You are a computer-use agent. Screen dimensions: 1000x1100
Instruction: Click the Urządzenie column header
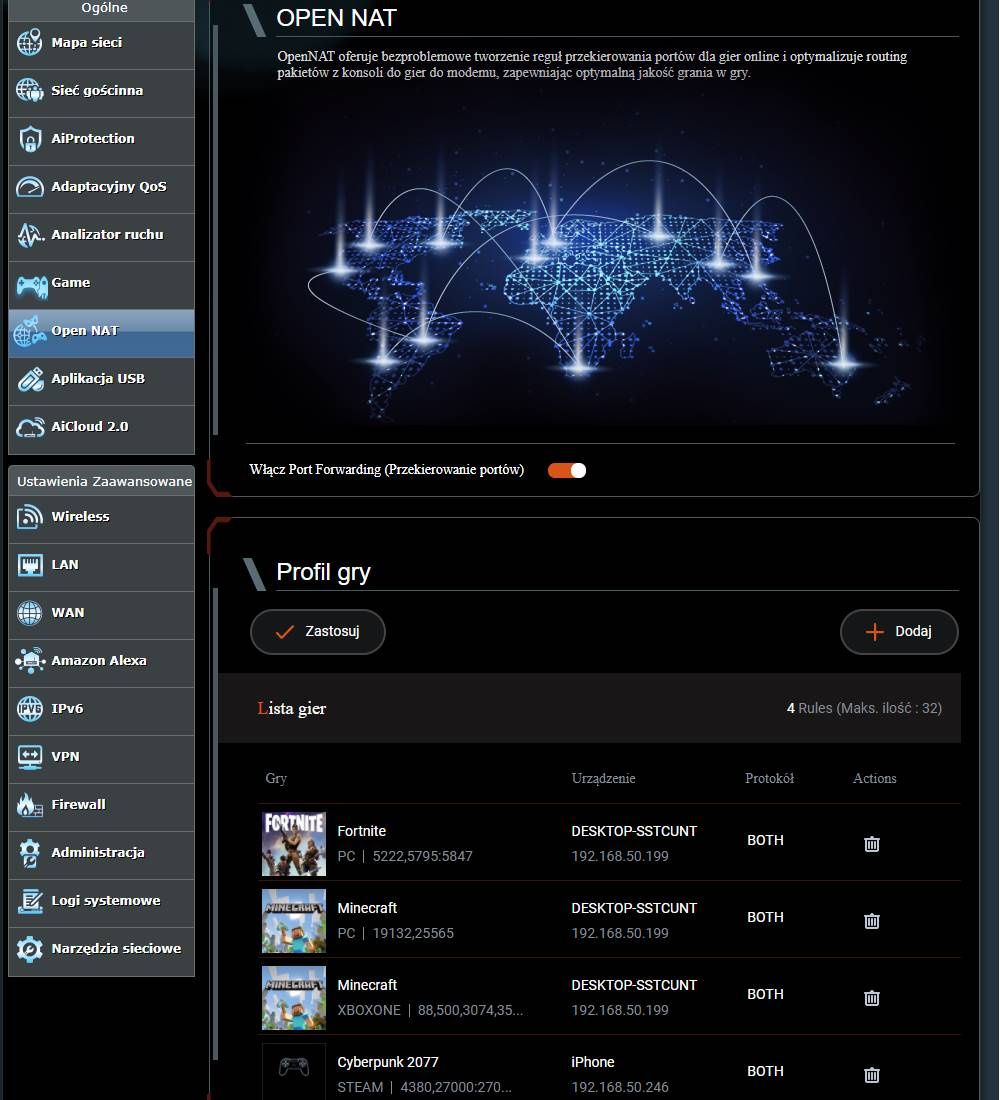tap(604, 779)
